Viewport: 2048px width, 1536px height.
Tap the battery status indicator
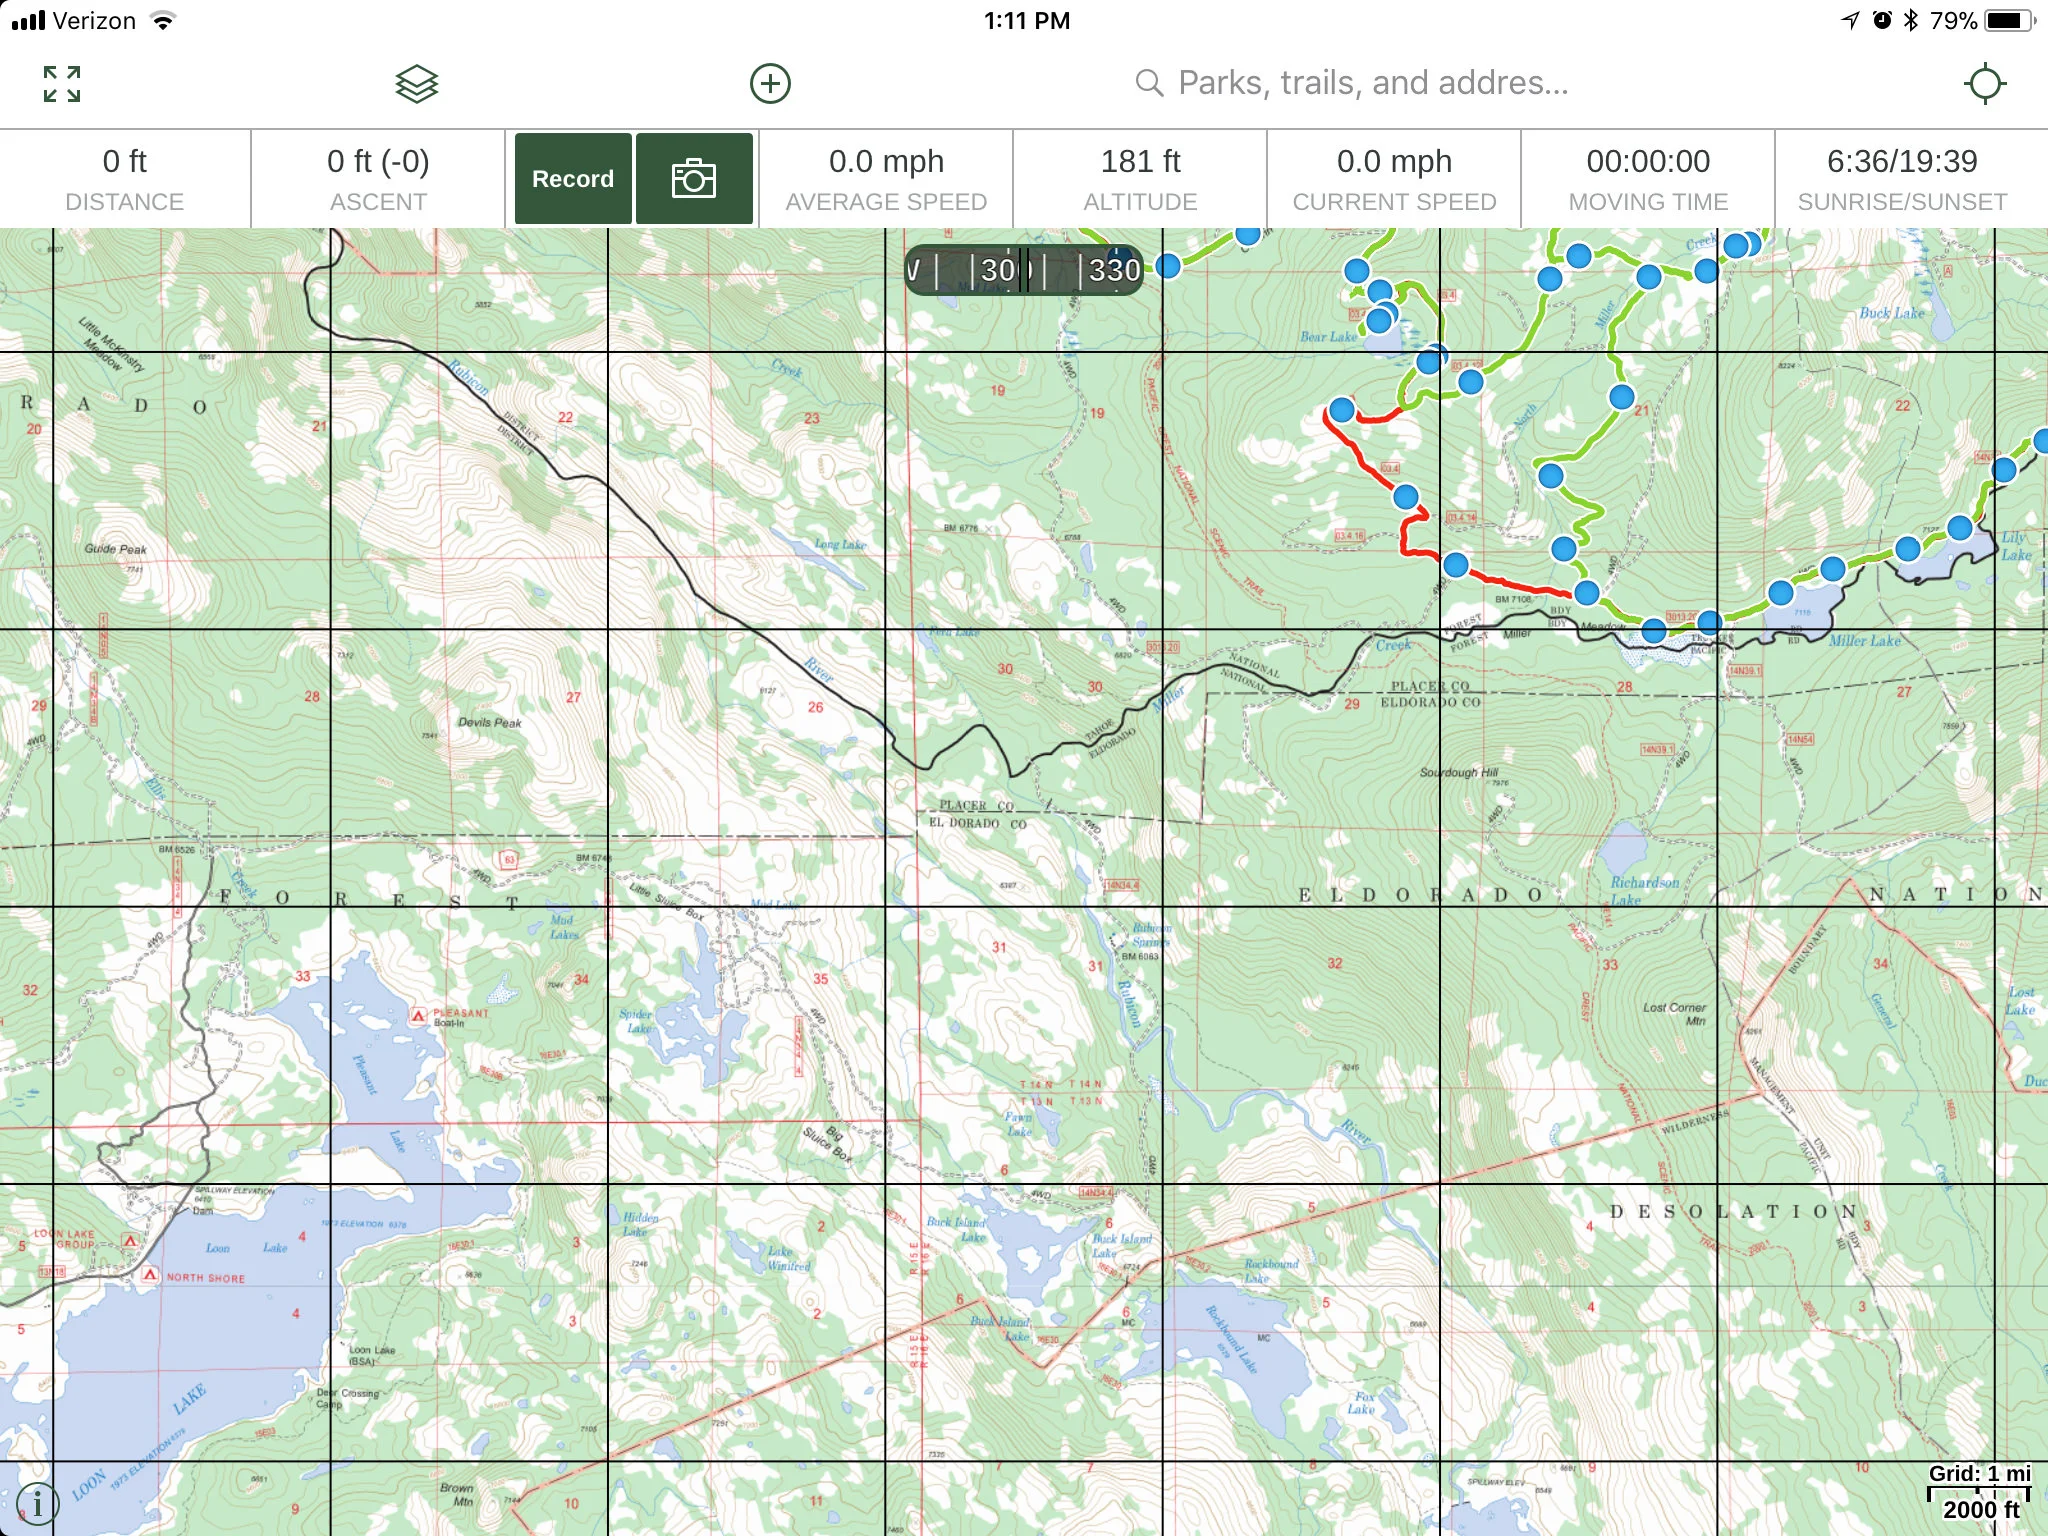point(2008,20)
